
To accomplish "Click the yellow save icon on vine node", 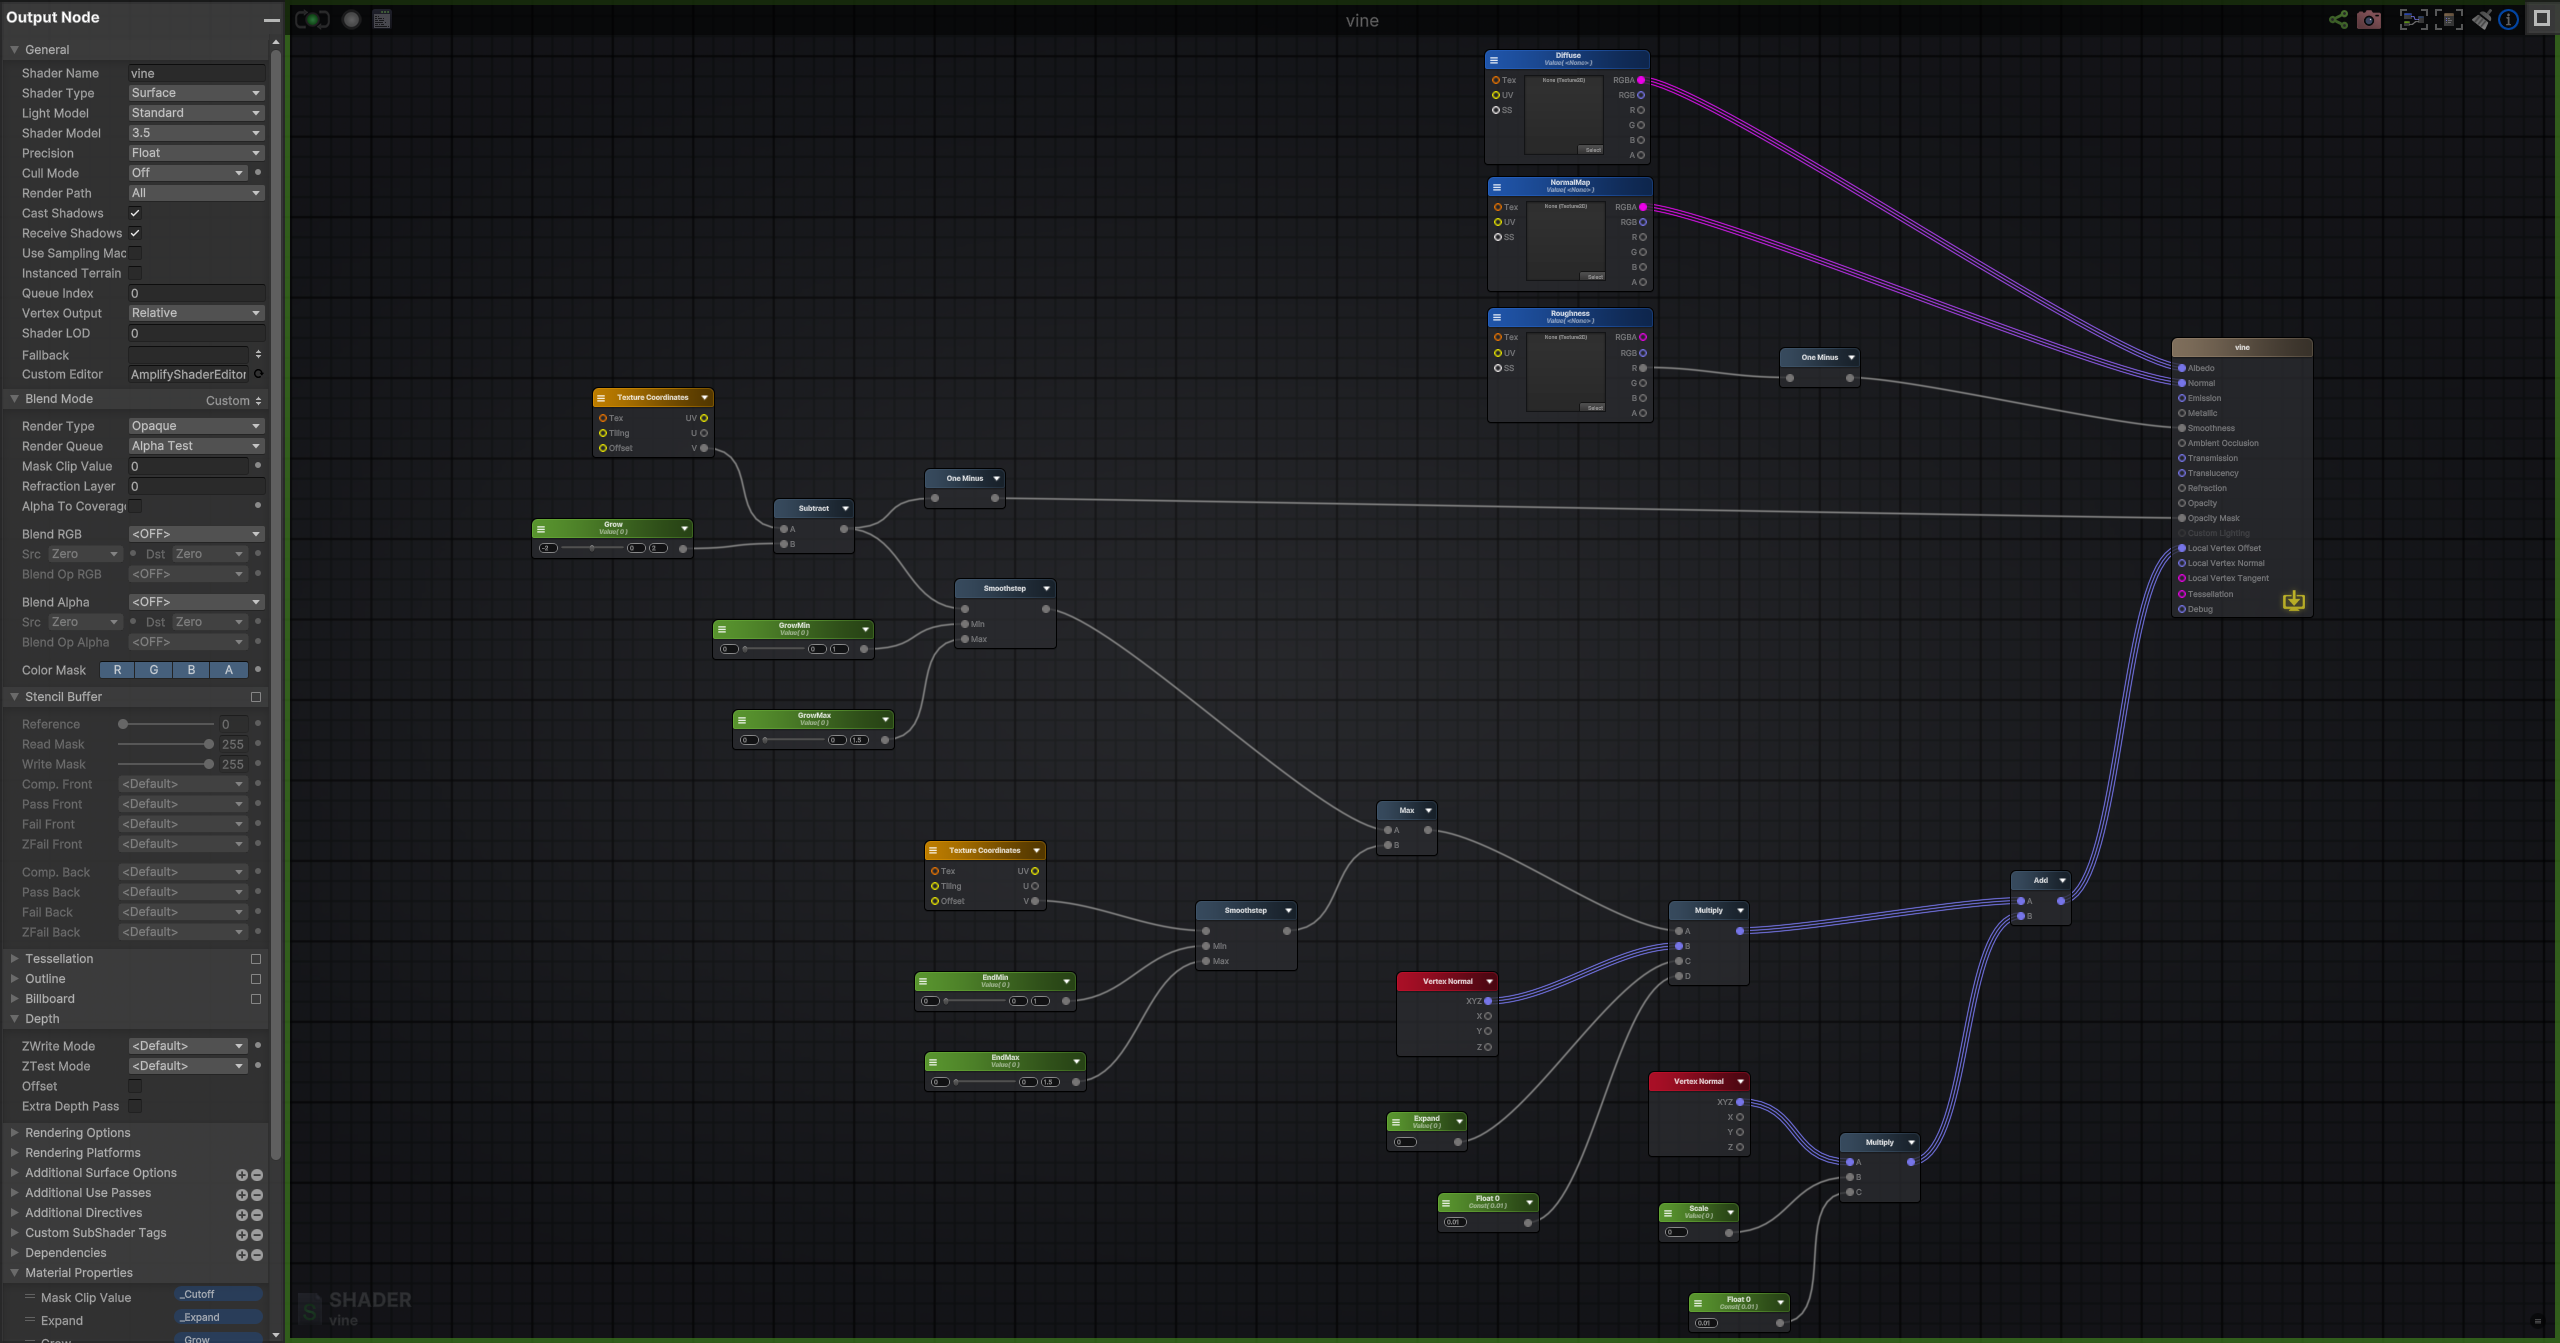I will click(x=2295, y=601).
